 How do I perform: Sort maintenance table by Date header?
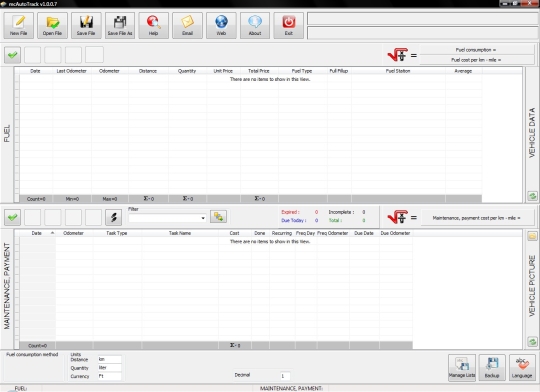(x=37, y=233)
